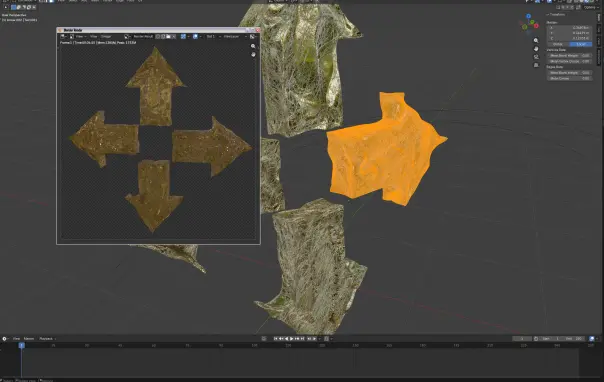Switch perspective/orthographic grid icon in the viewport
The image size is (604, 382).
tap(536, 65)
